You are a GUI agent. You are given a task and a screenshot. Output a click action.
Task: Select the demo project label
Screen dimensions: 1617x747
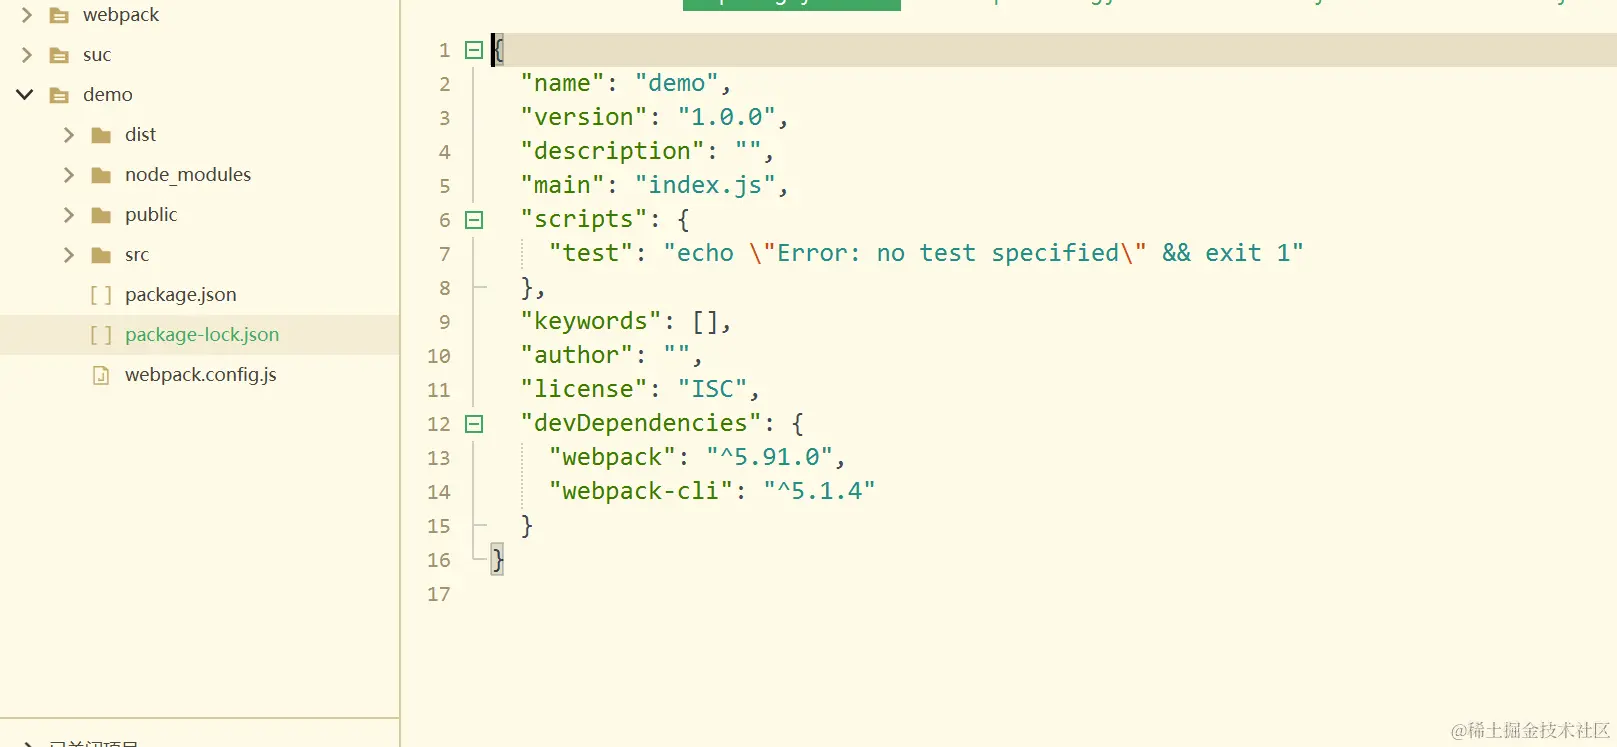click(108, 95)
